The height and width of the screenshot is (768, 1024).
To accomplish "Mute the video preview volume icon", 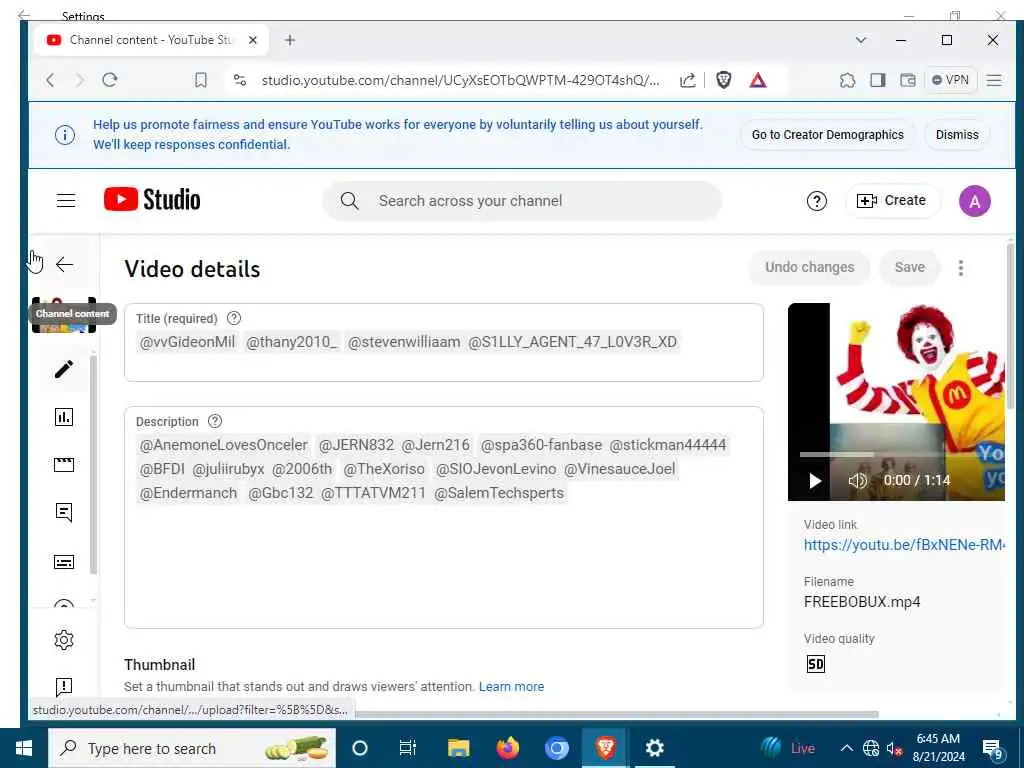I will (857, 481).
